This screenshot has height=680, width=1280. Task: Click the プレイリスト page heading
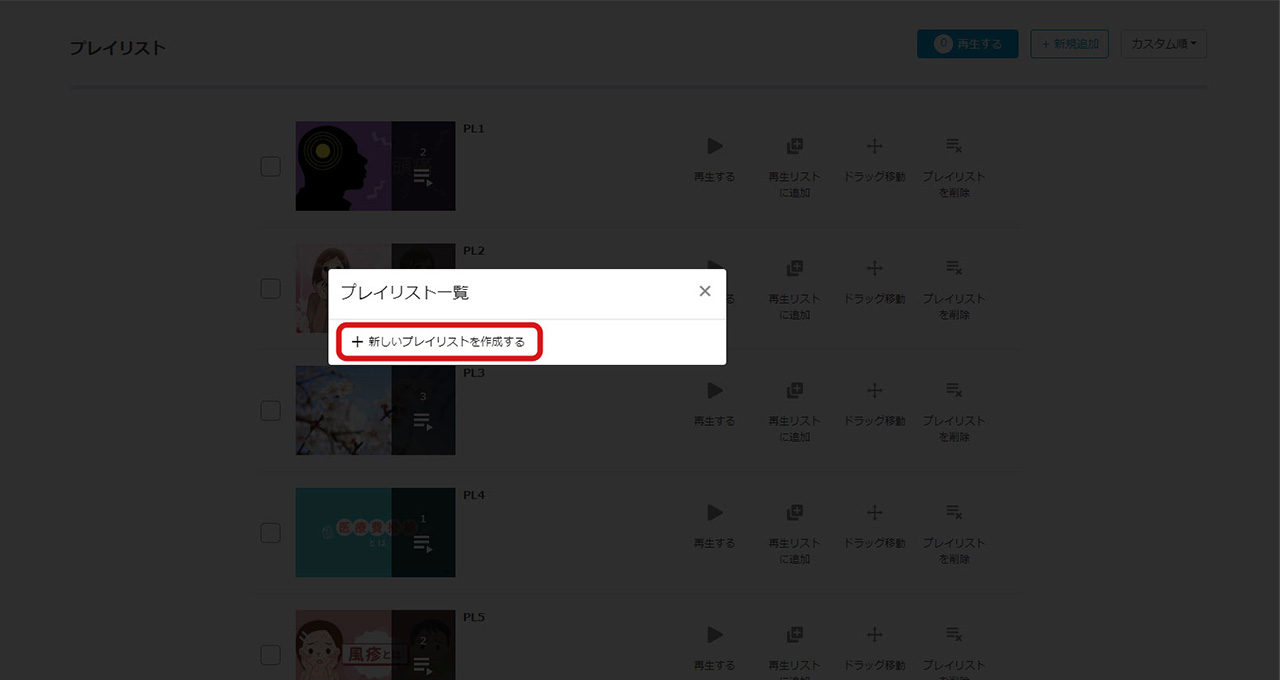[118, 48]
